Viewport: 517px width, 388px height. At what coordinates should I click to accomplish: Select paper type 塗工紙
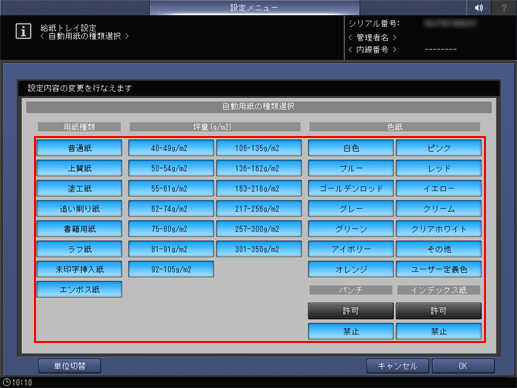point(79,188)
